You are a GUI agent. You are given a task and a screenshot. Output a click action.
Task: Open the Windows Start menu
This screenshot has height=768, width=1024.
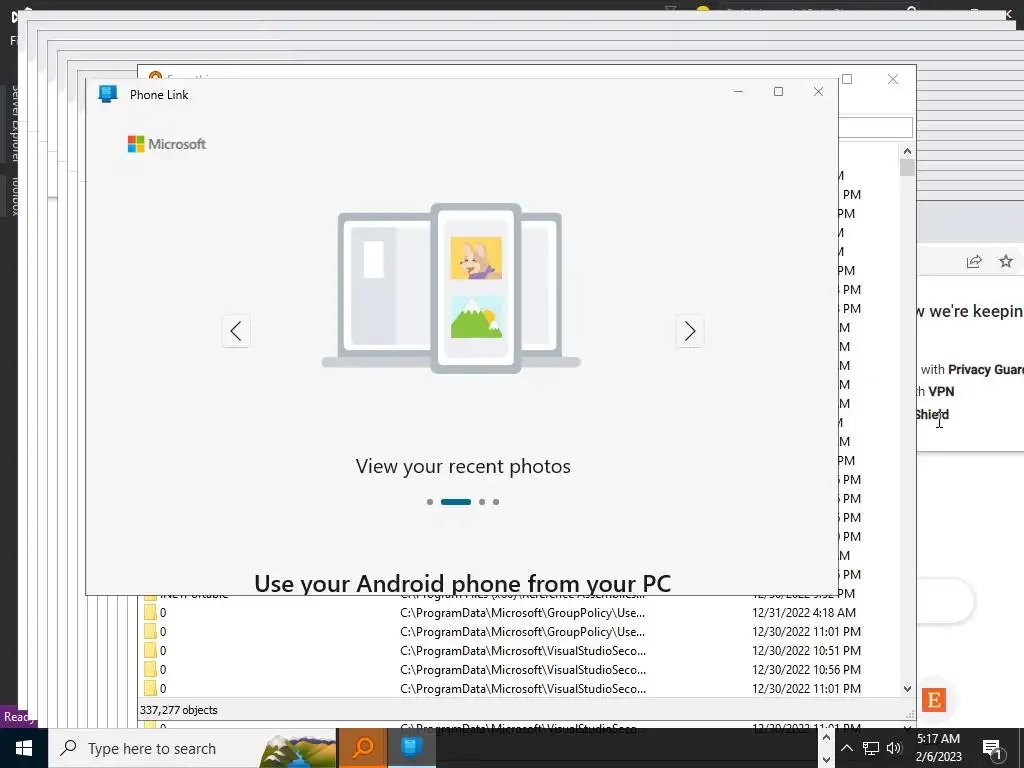[x=24, y=748]
